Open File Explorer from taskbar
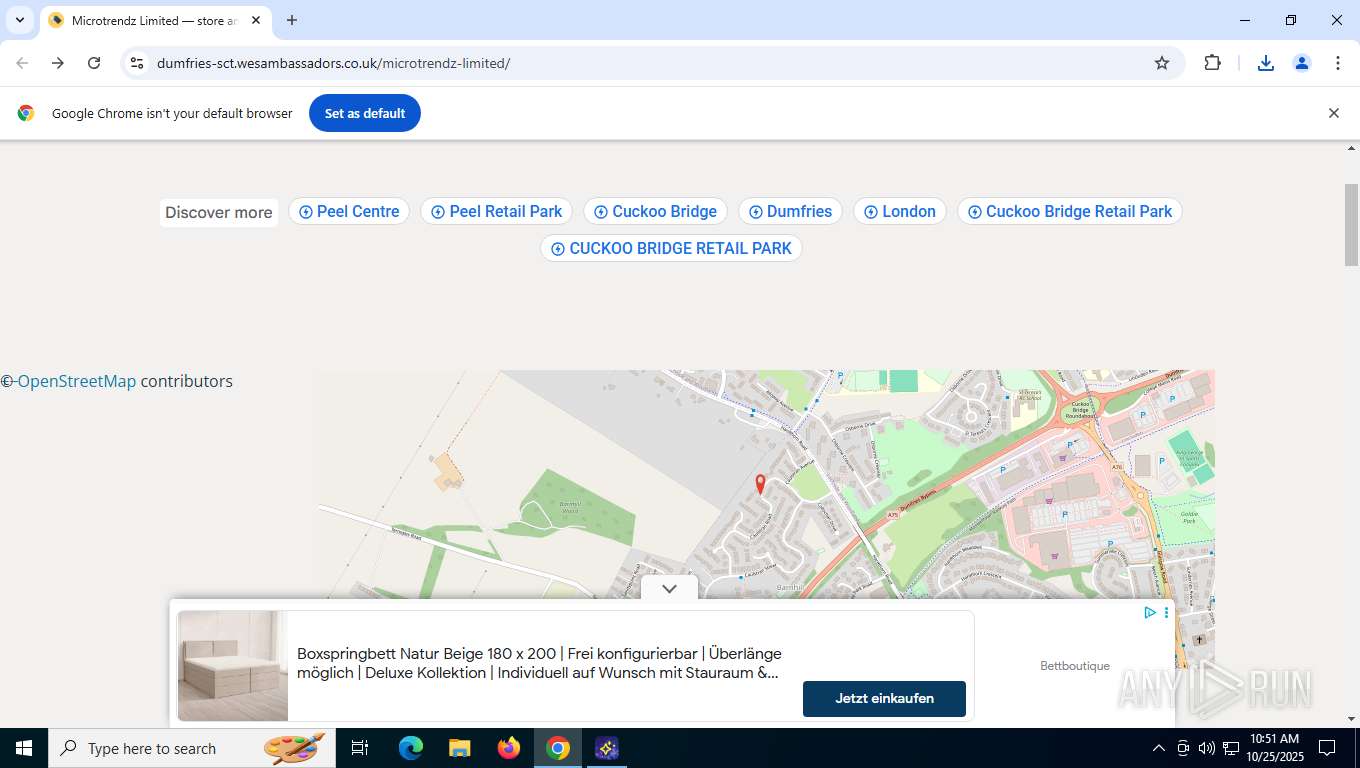Viewport: 1360px width, 768px height. pos(459,748)
